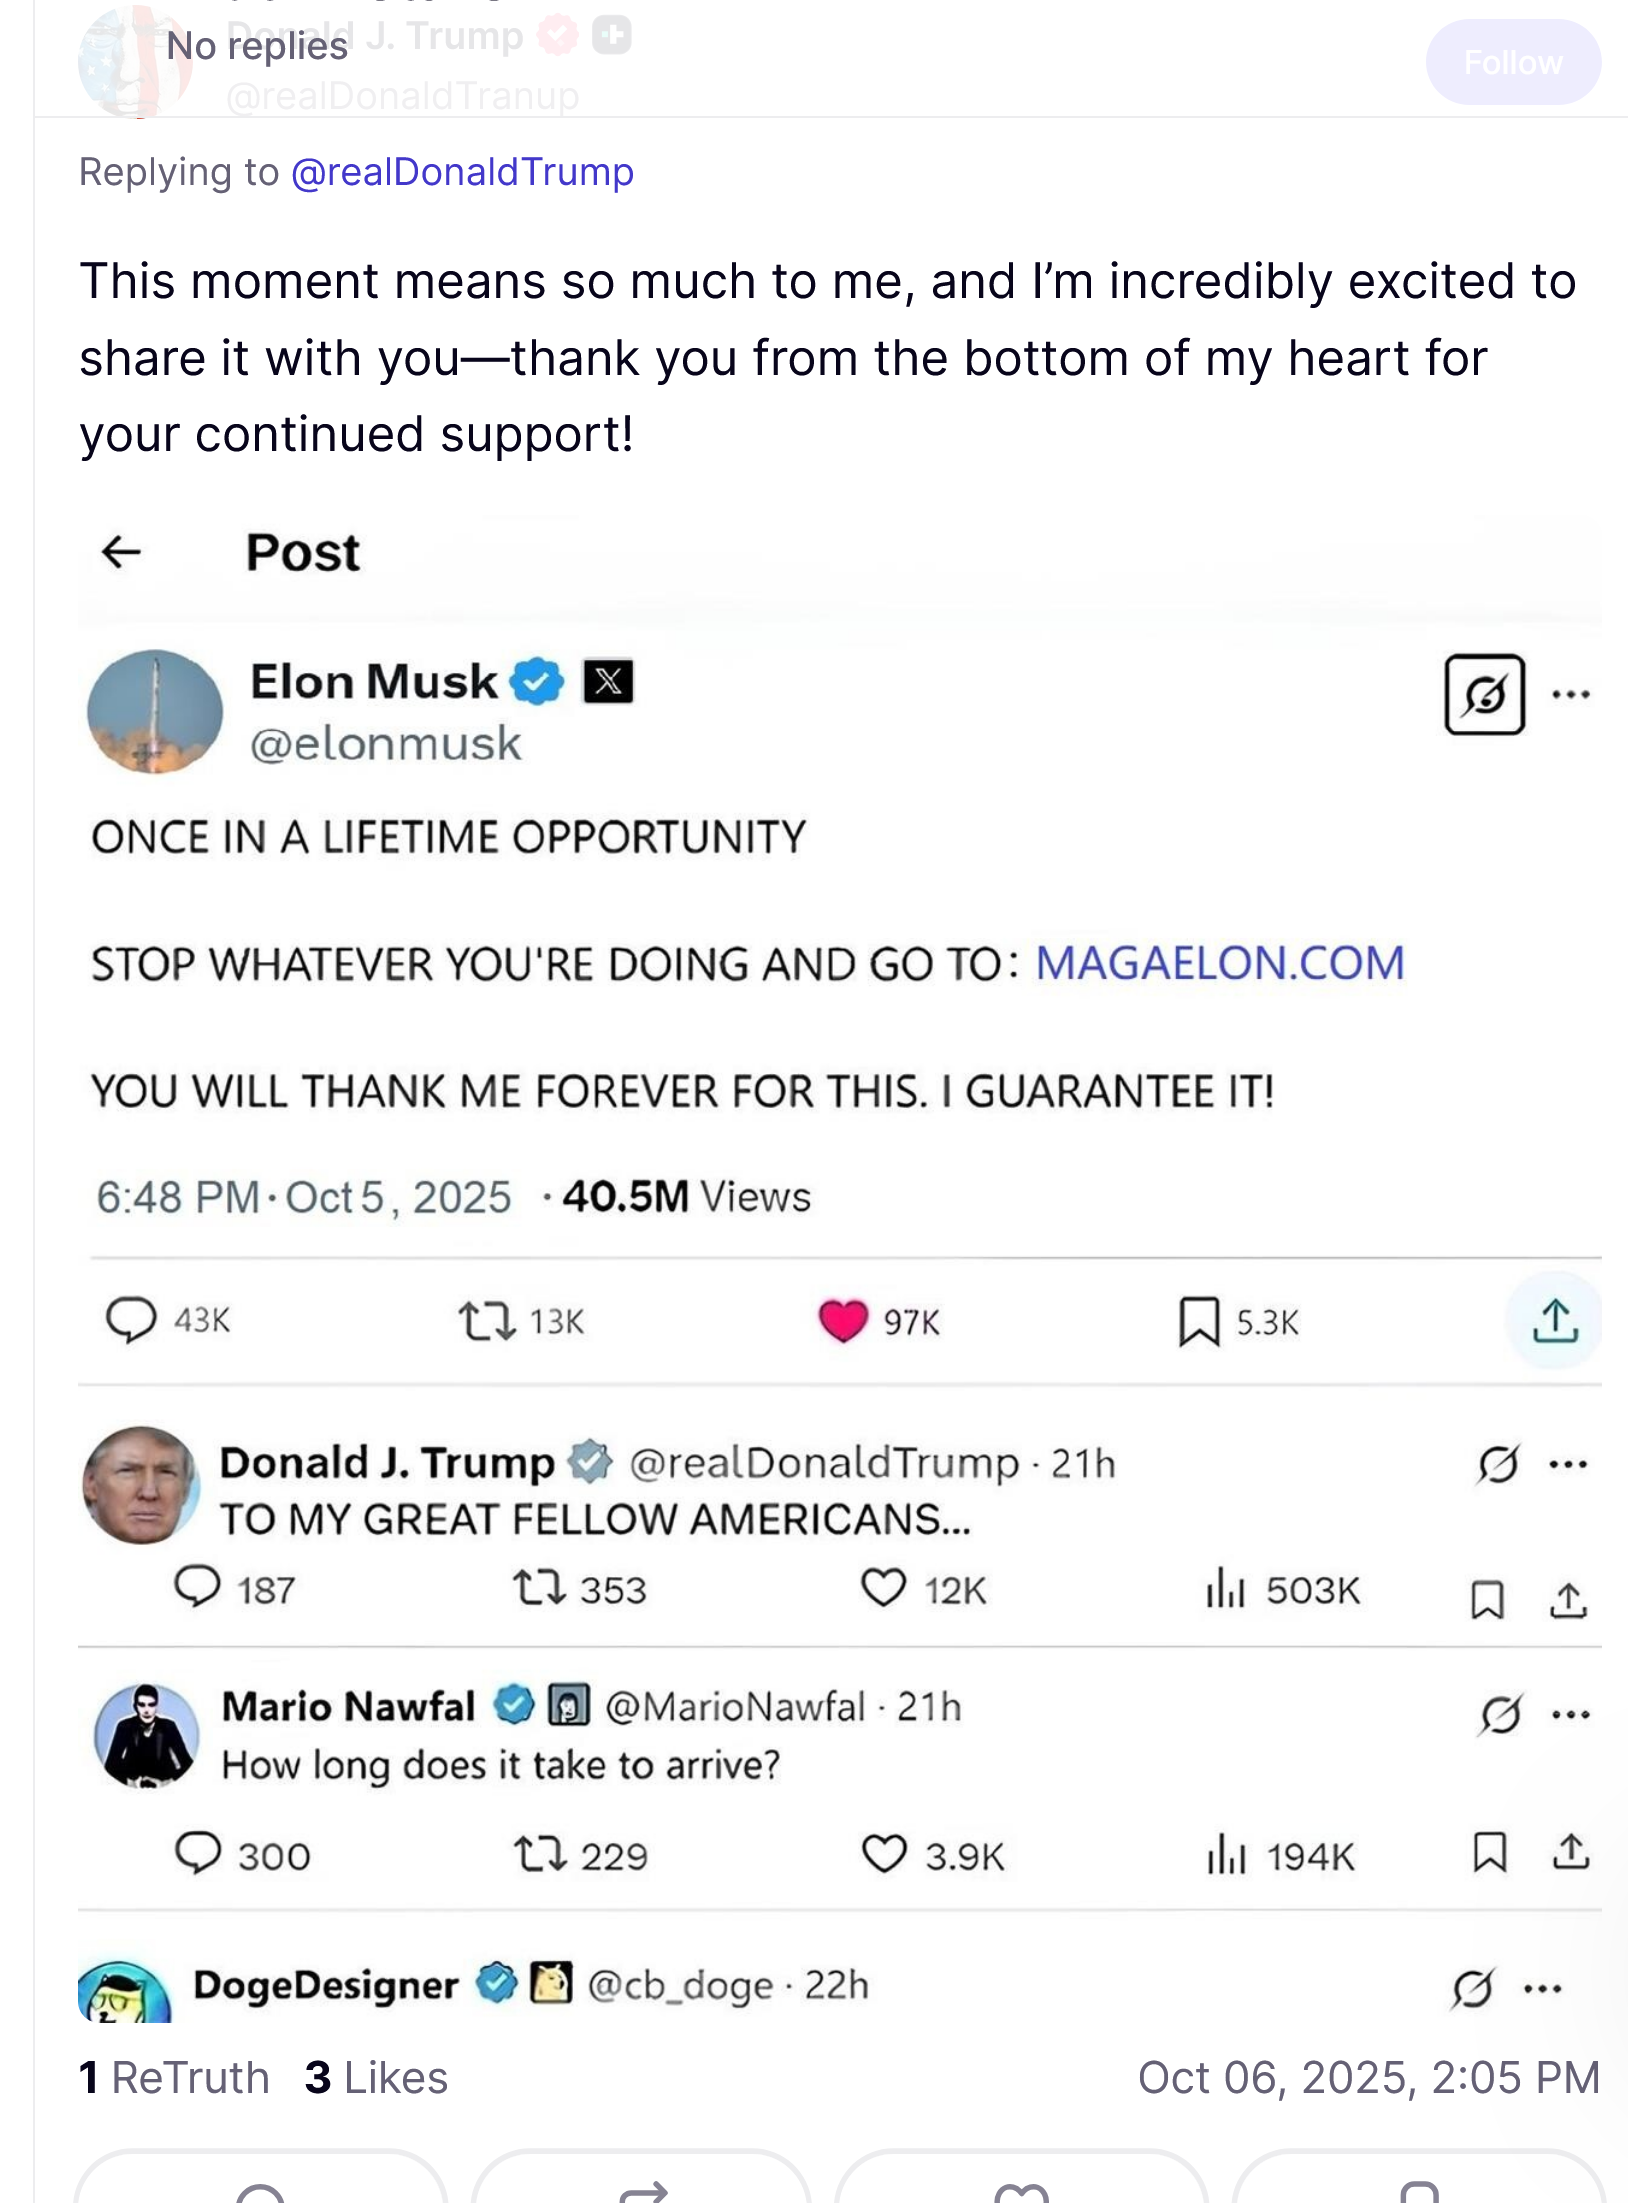Click the red heart showing 97K
The width and height of the screenshot is (1628, 2203).
click(x=843, y=1320)
